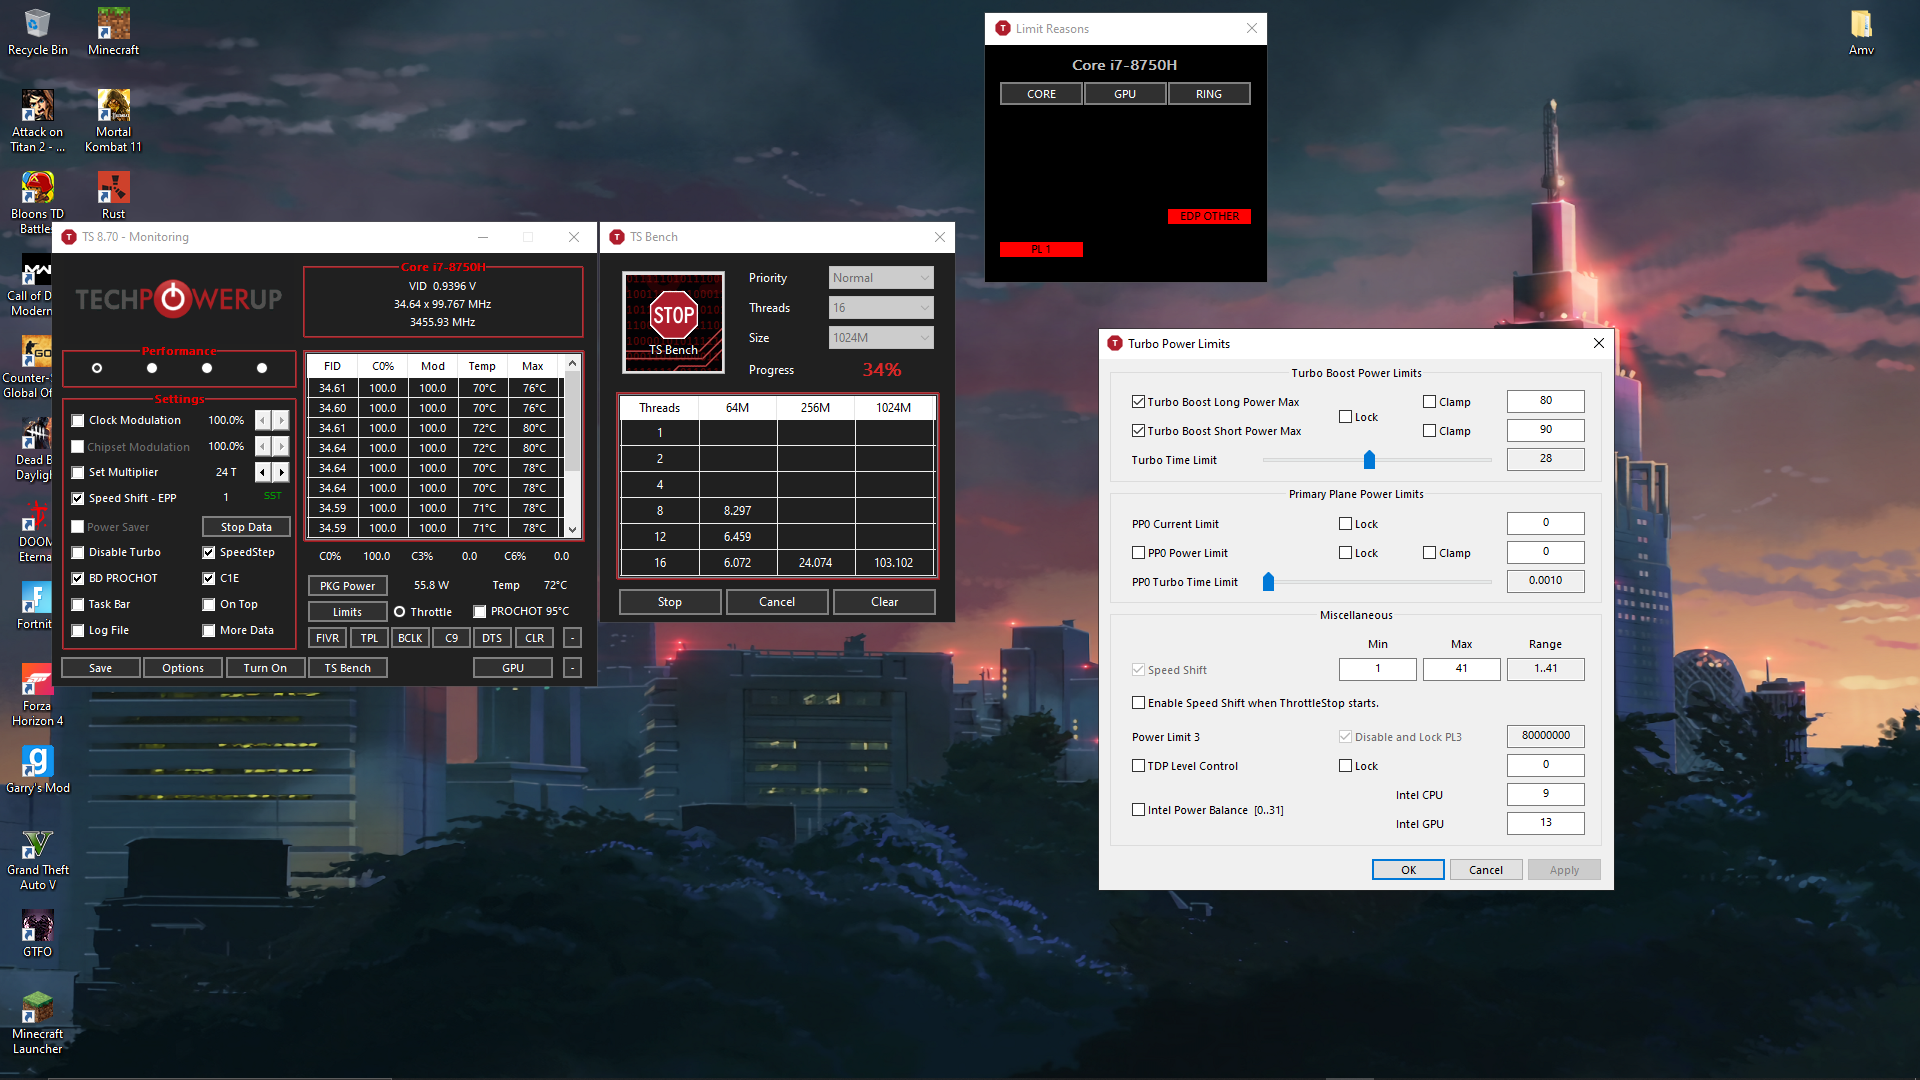1920x1080 pixels.
Task: Click the Limit Reasons title bar icon
Action: 1003,28
